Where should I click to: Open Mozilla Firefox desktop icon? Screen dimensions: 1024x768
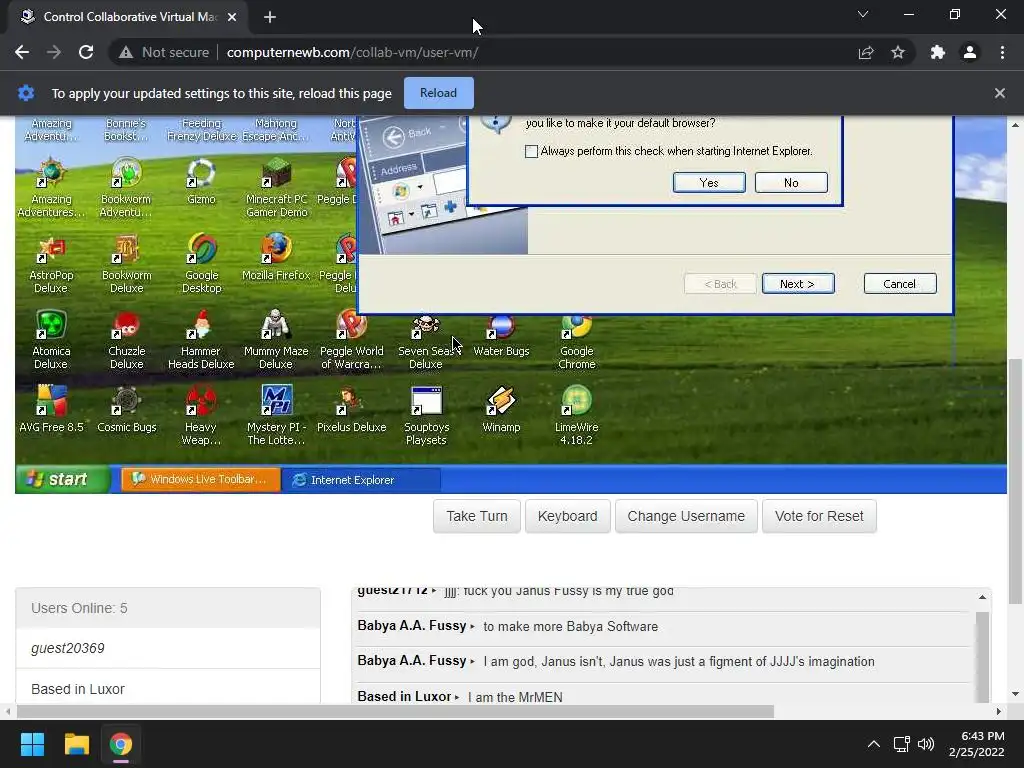click(x=276, y=258)
